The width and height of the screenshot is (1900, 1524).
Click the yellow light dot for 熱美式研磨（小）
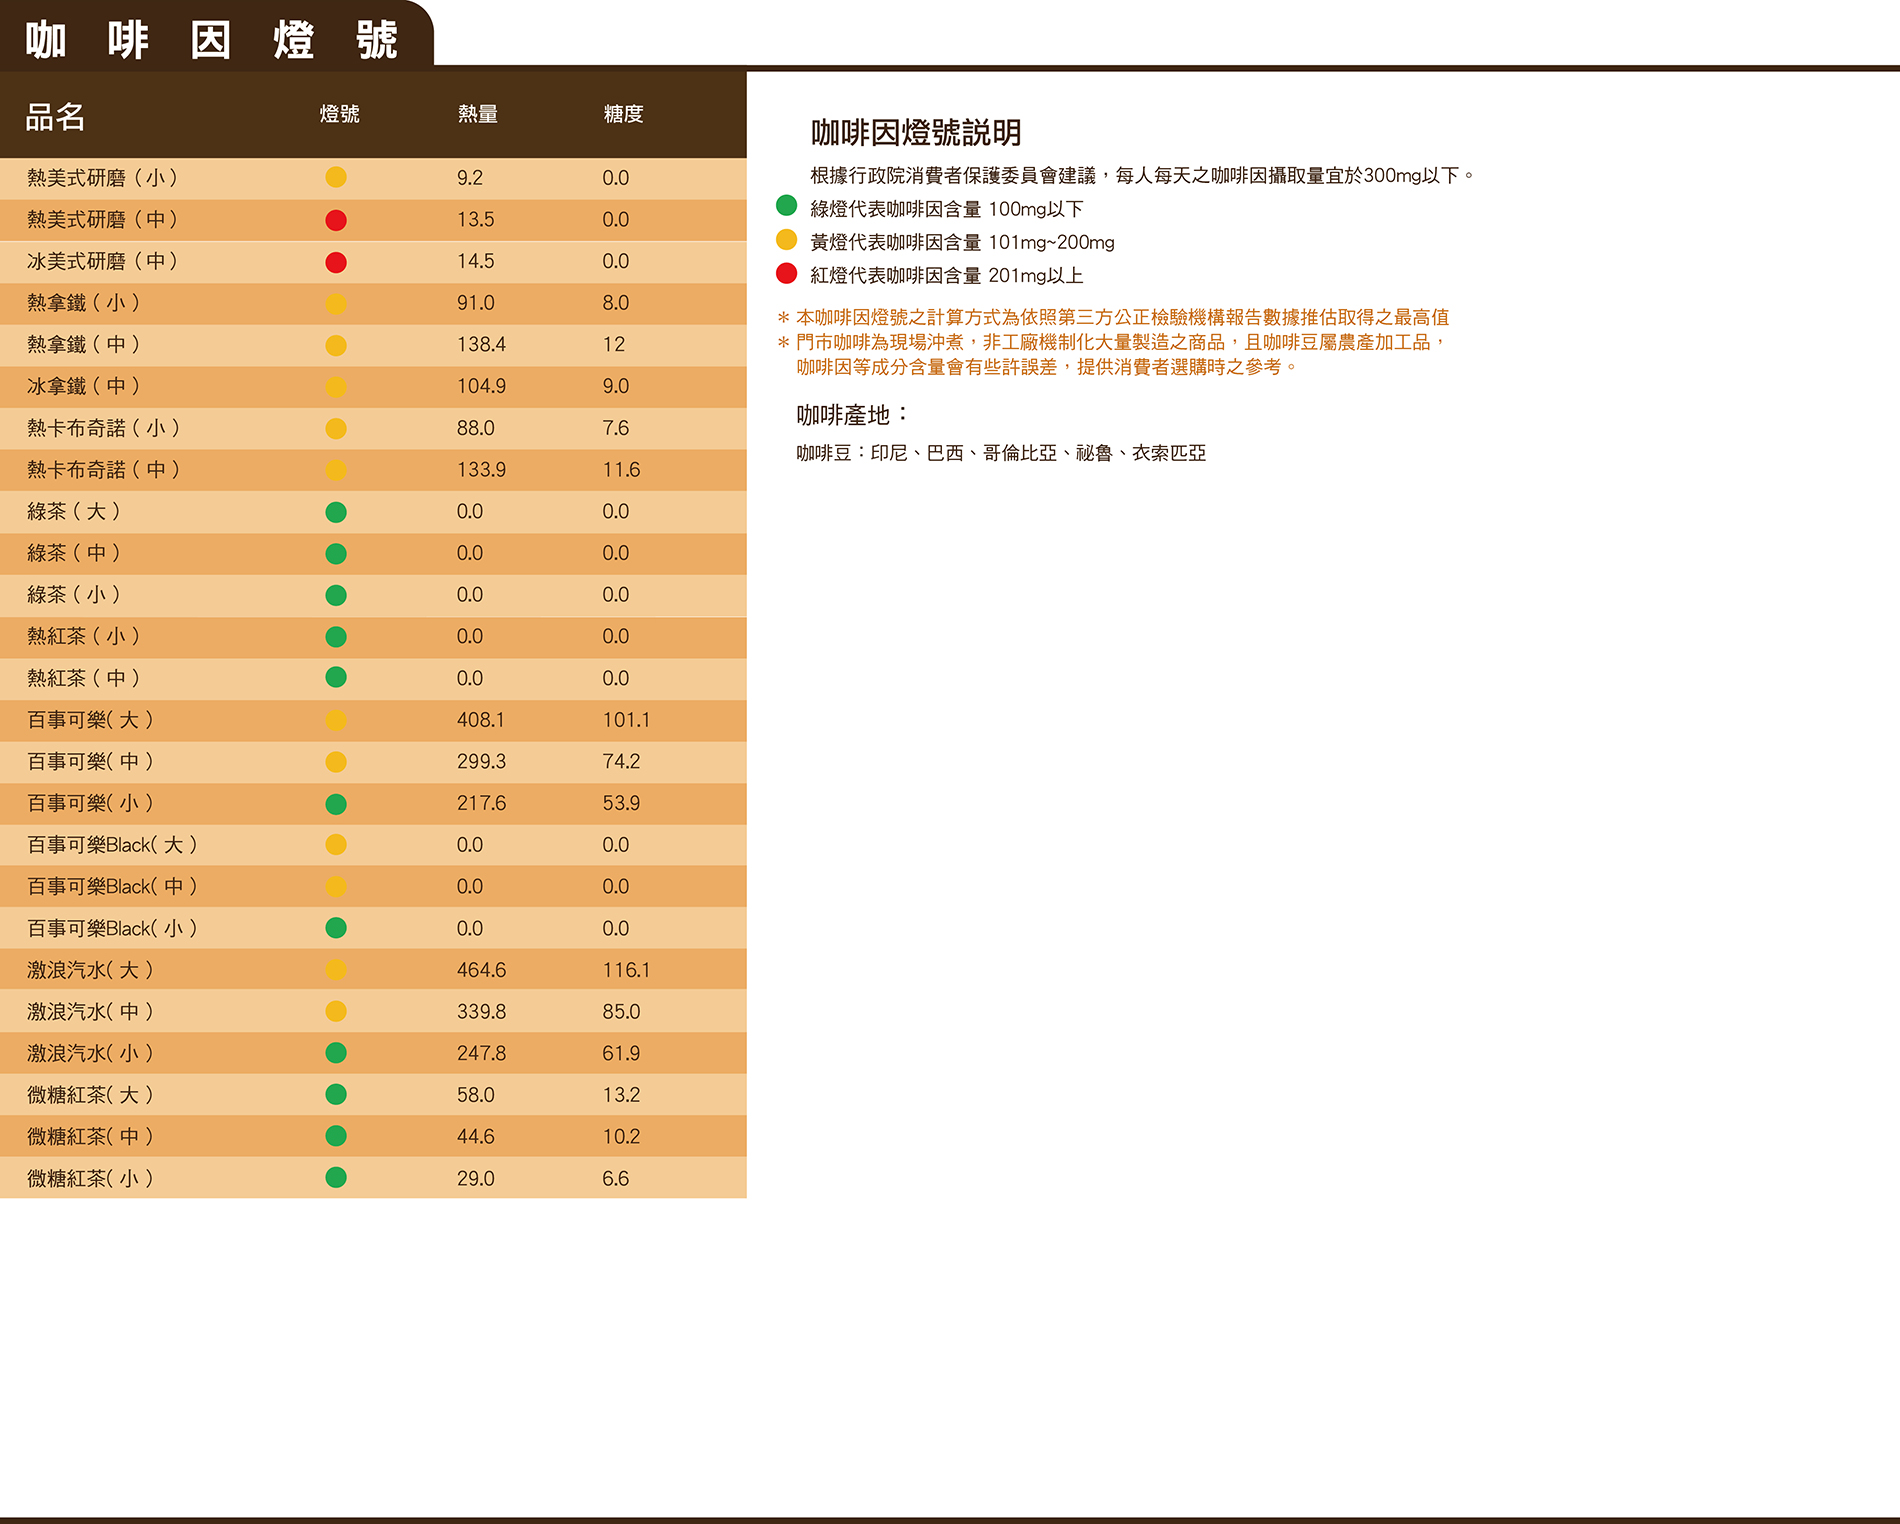pos(336,178)
